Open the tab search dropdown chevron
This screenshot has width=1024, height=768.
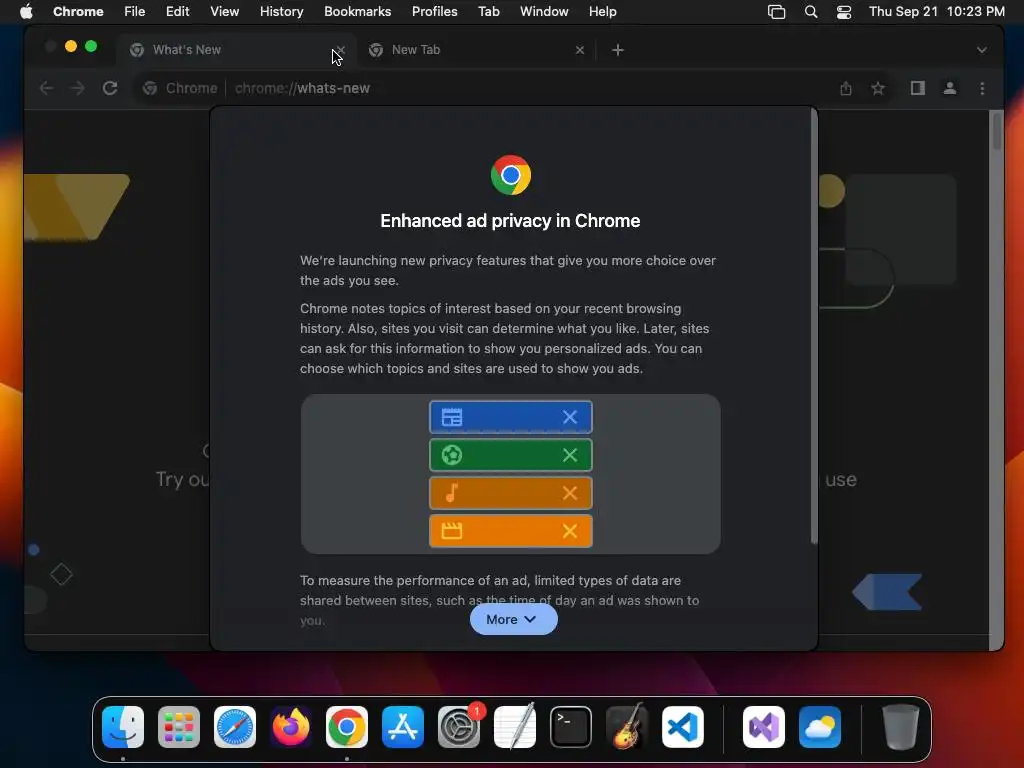pyautogui.click(x=982, y=50)
